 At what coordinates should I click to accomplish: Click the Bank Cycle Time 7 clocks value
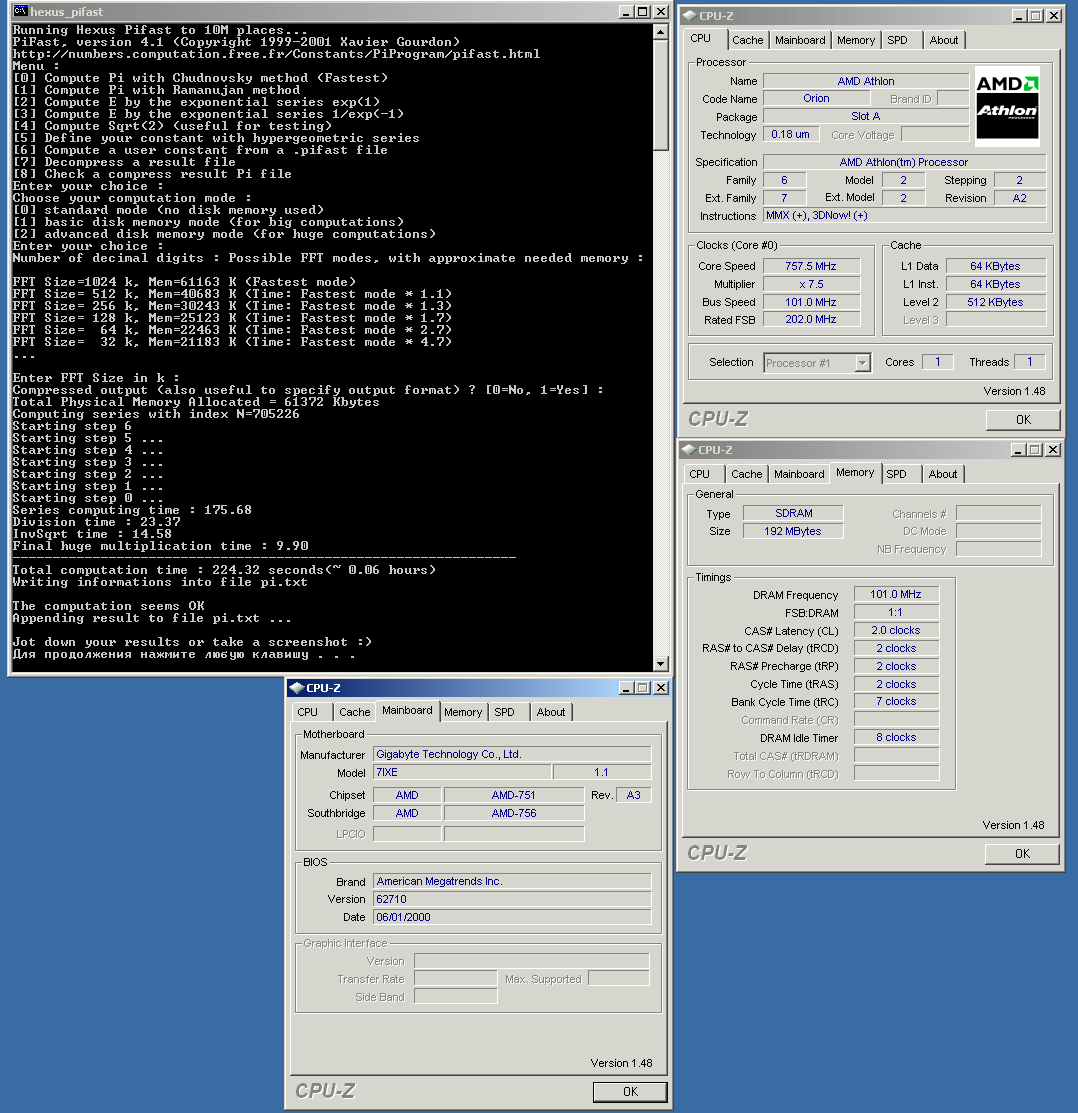click(896, 701)
